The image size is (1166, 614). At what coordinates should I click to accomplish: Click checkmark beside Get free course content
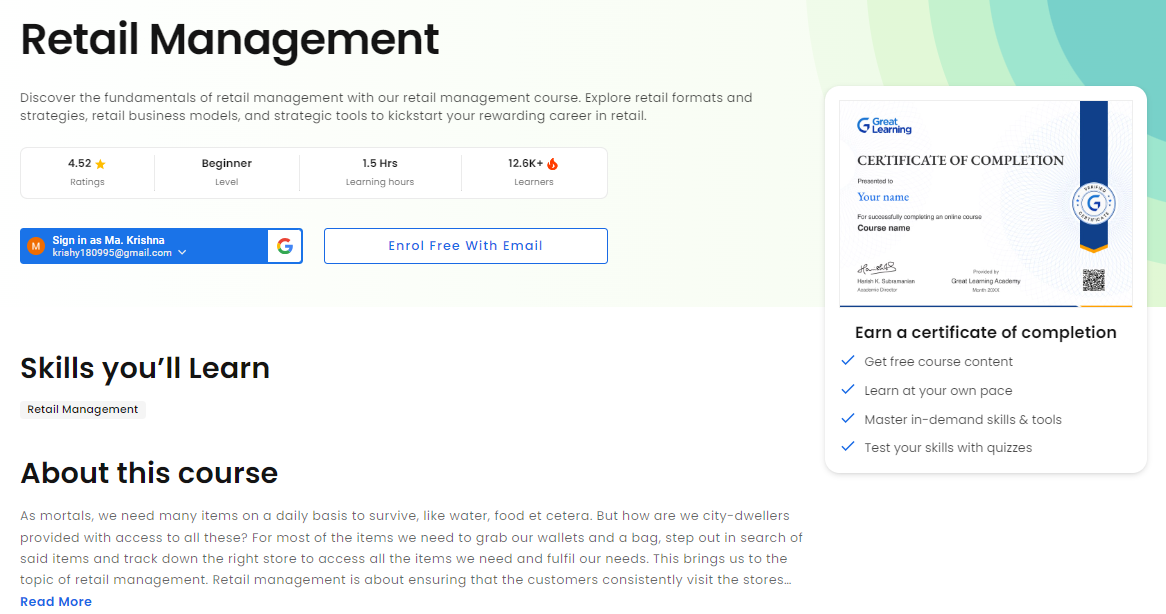point(848,361)
